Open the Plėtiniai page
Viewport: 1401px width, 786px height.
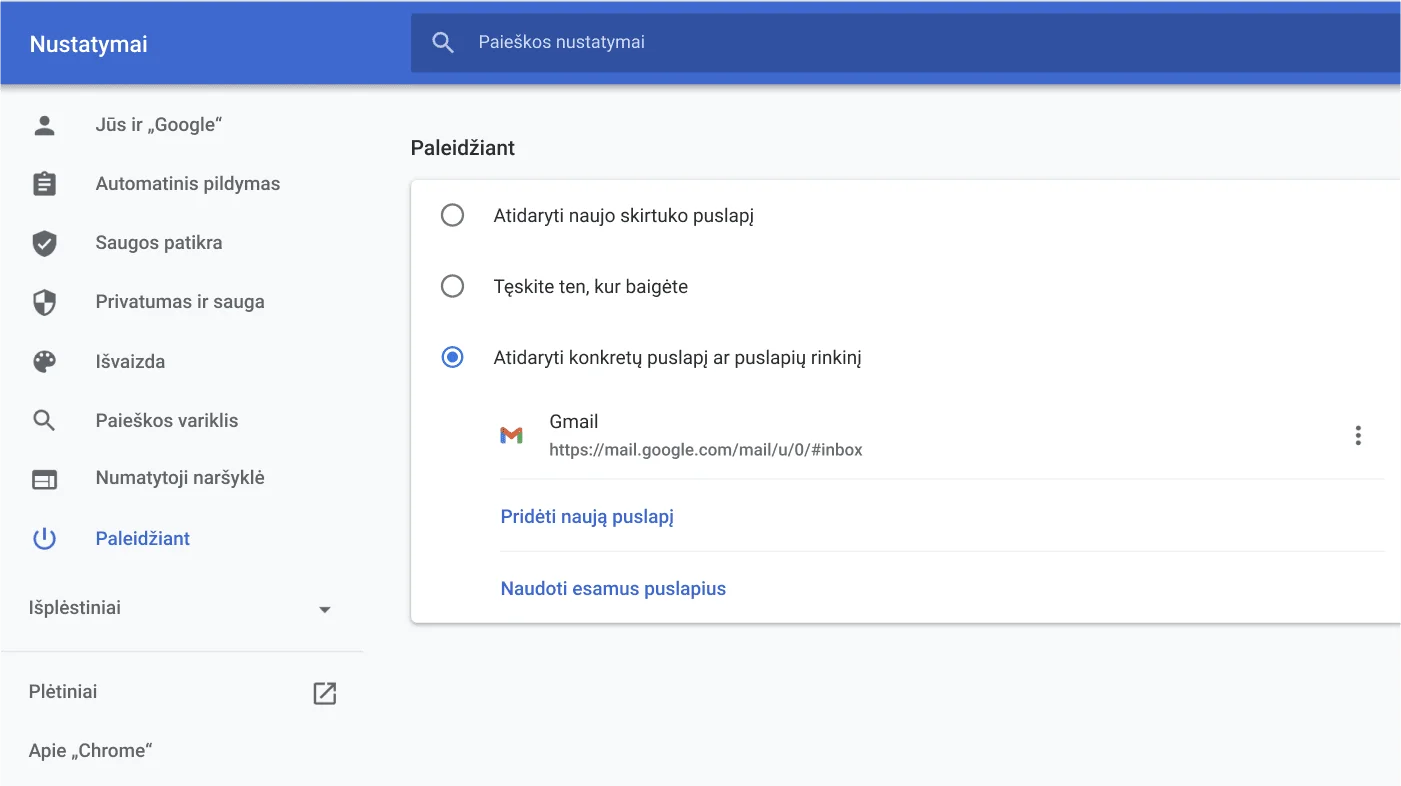pos(63,691)
